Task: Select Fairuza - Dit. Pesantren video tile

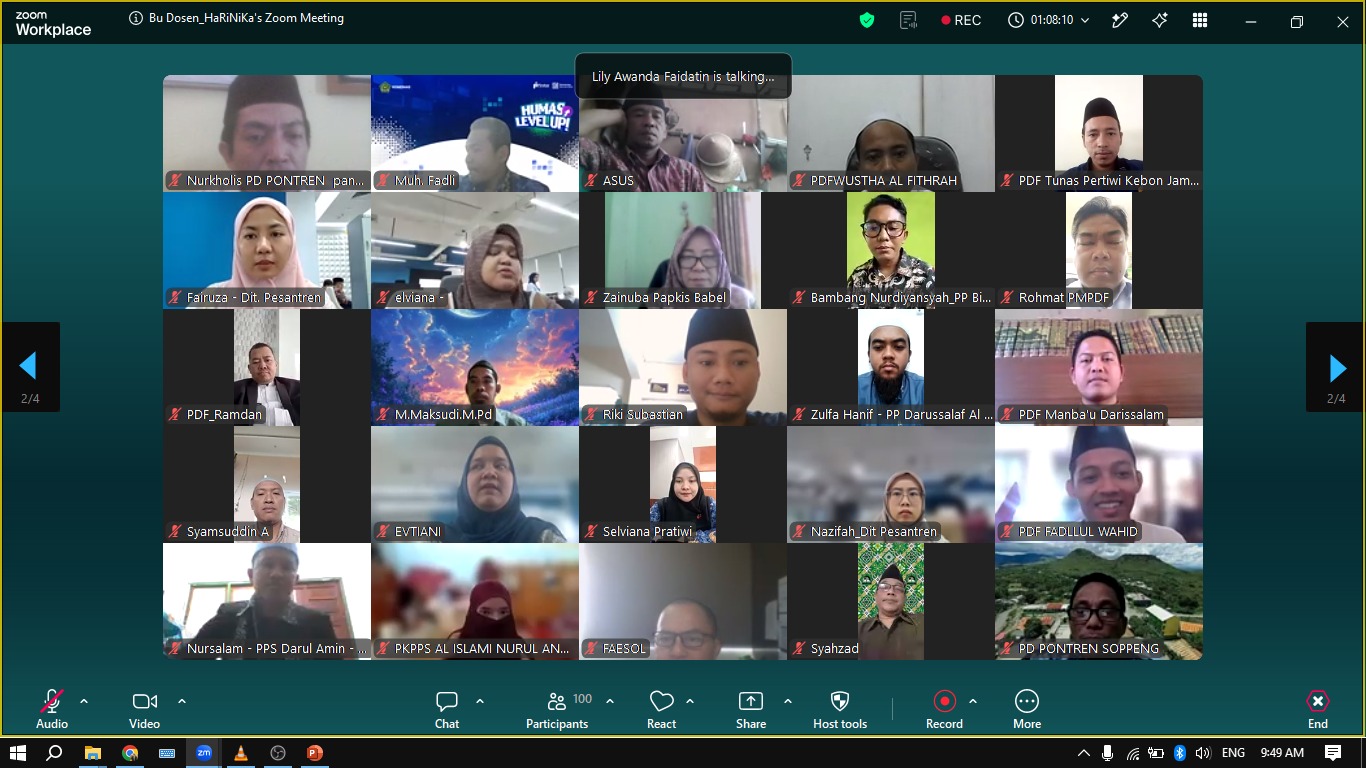Action: click(x=267, y=250)
